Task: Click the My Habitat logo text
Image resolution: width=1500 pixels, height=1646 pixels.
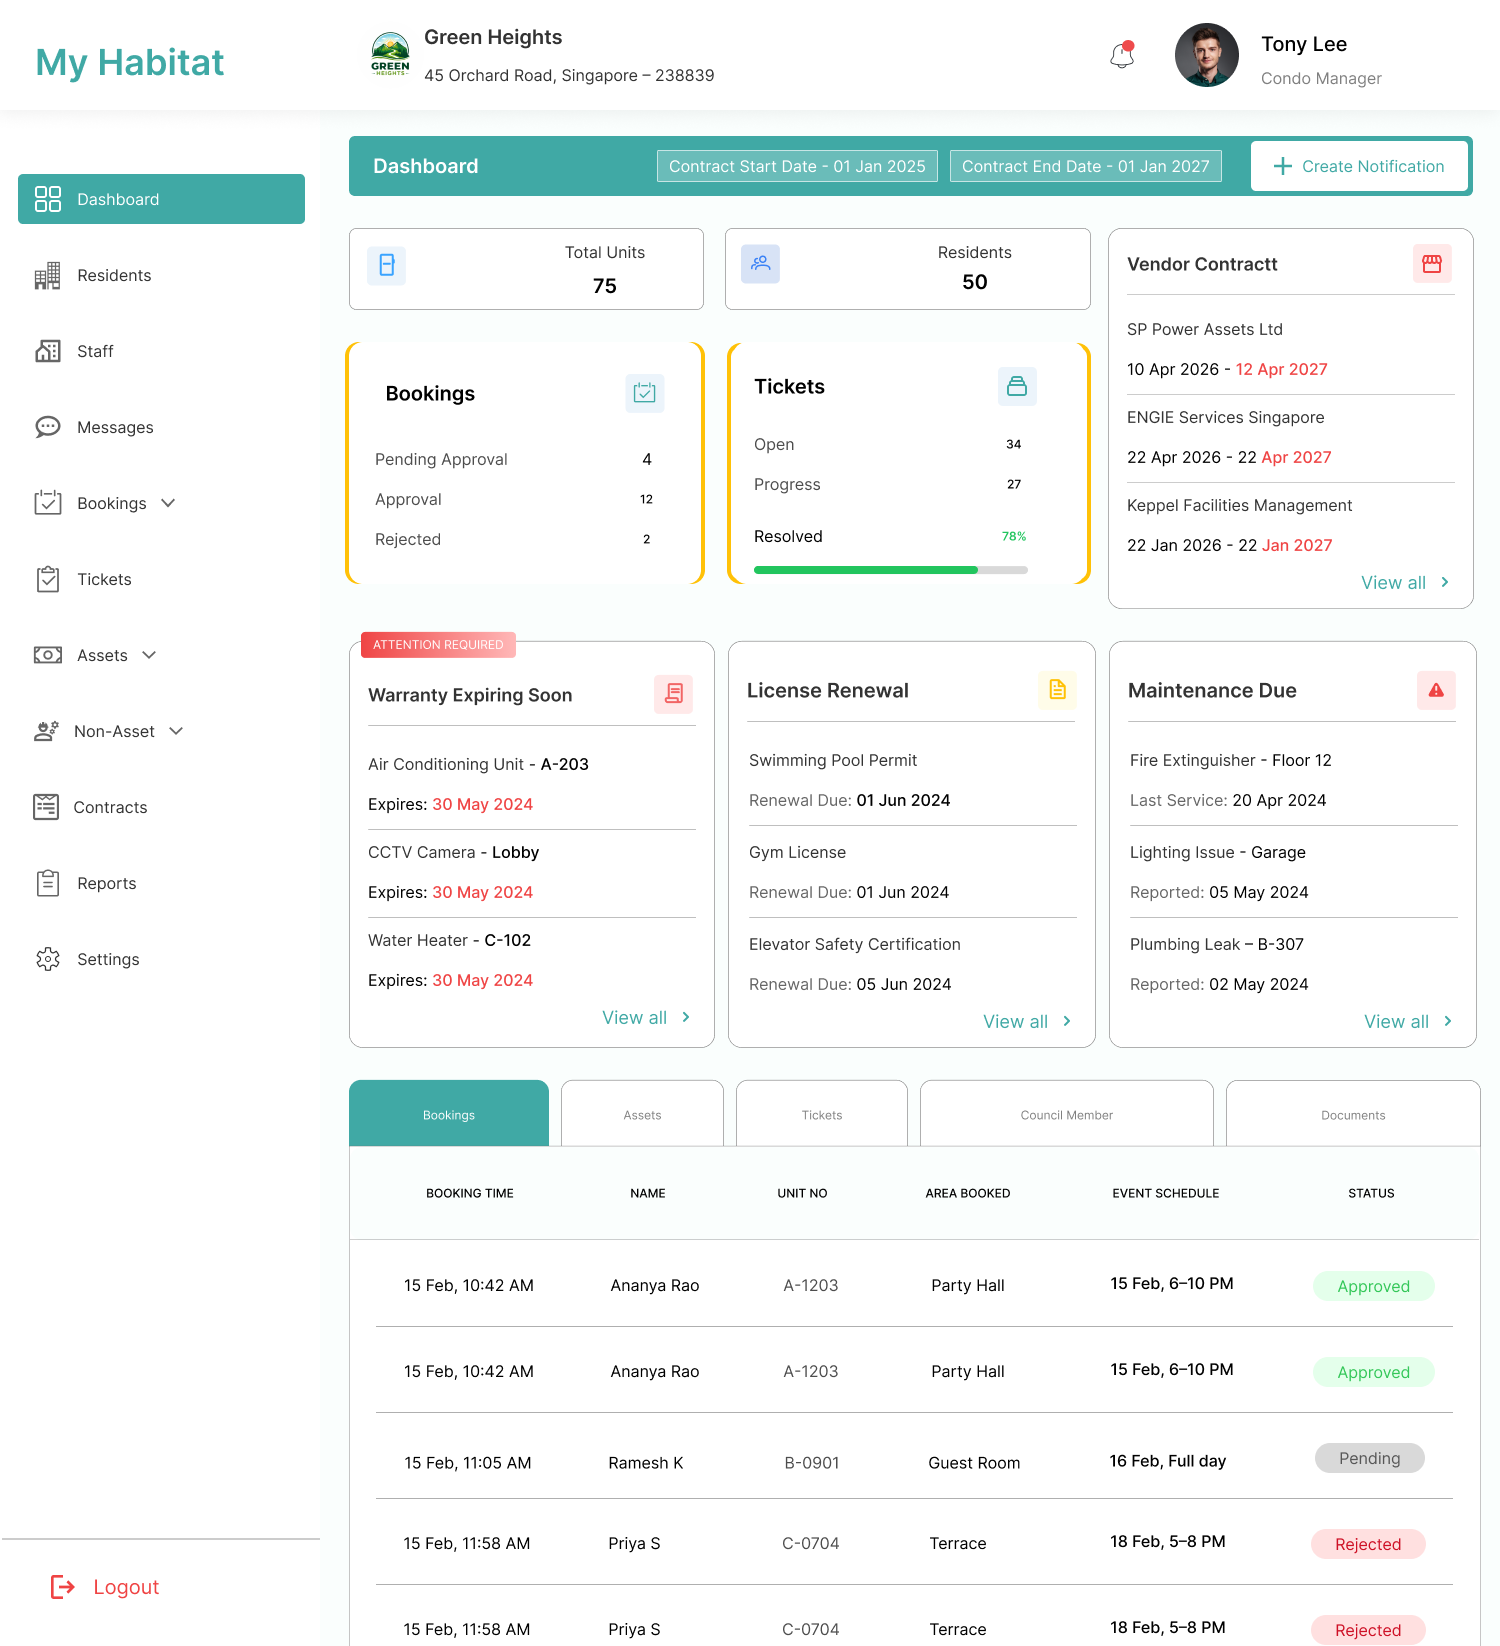Action: click(130, 62)
